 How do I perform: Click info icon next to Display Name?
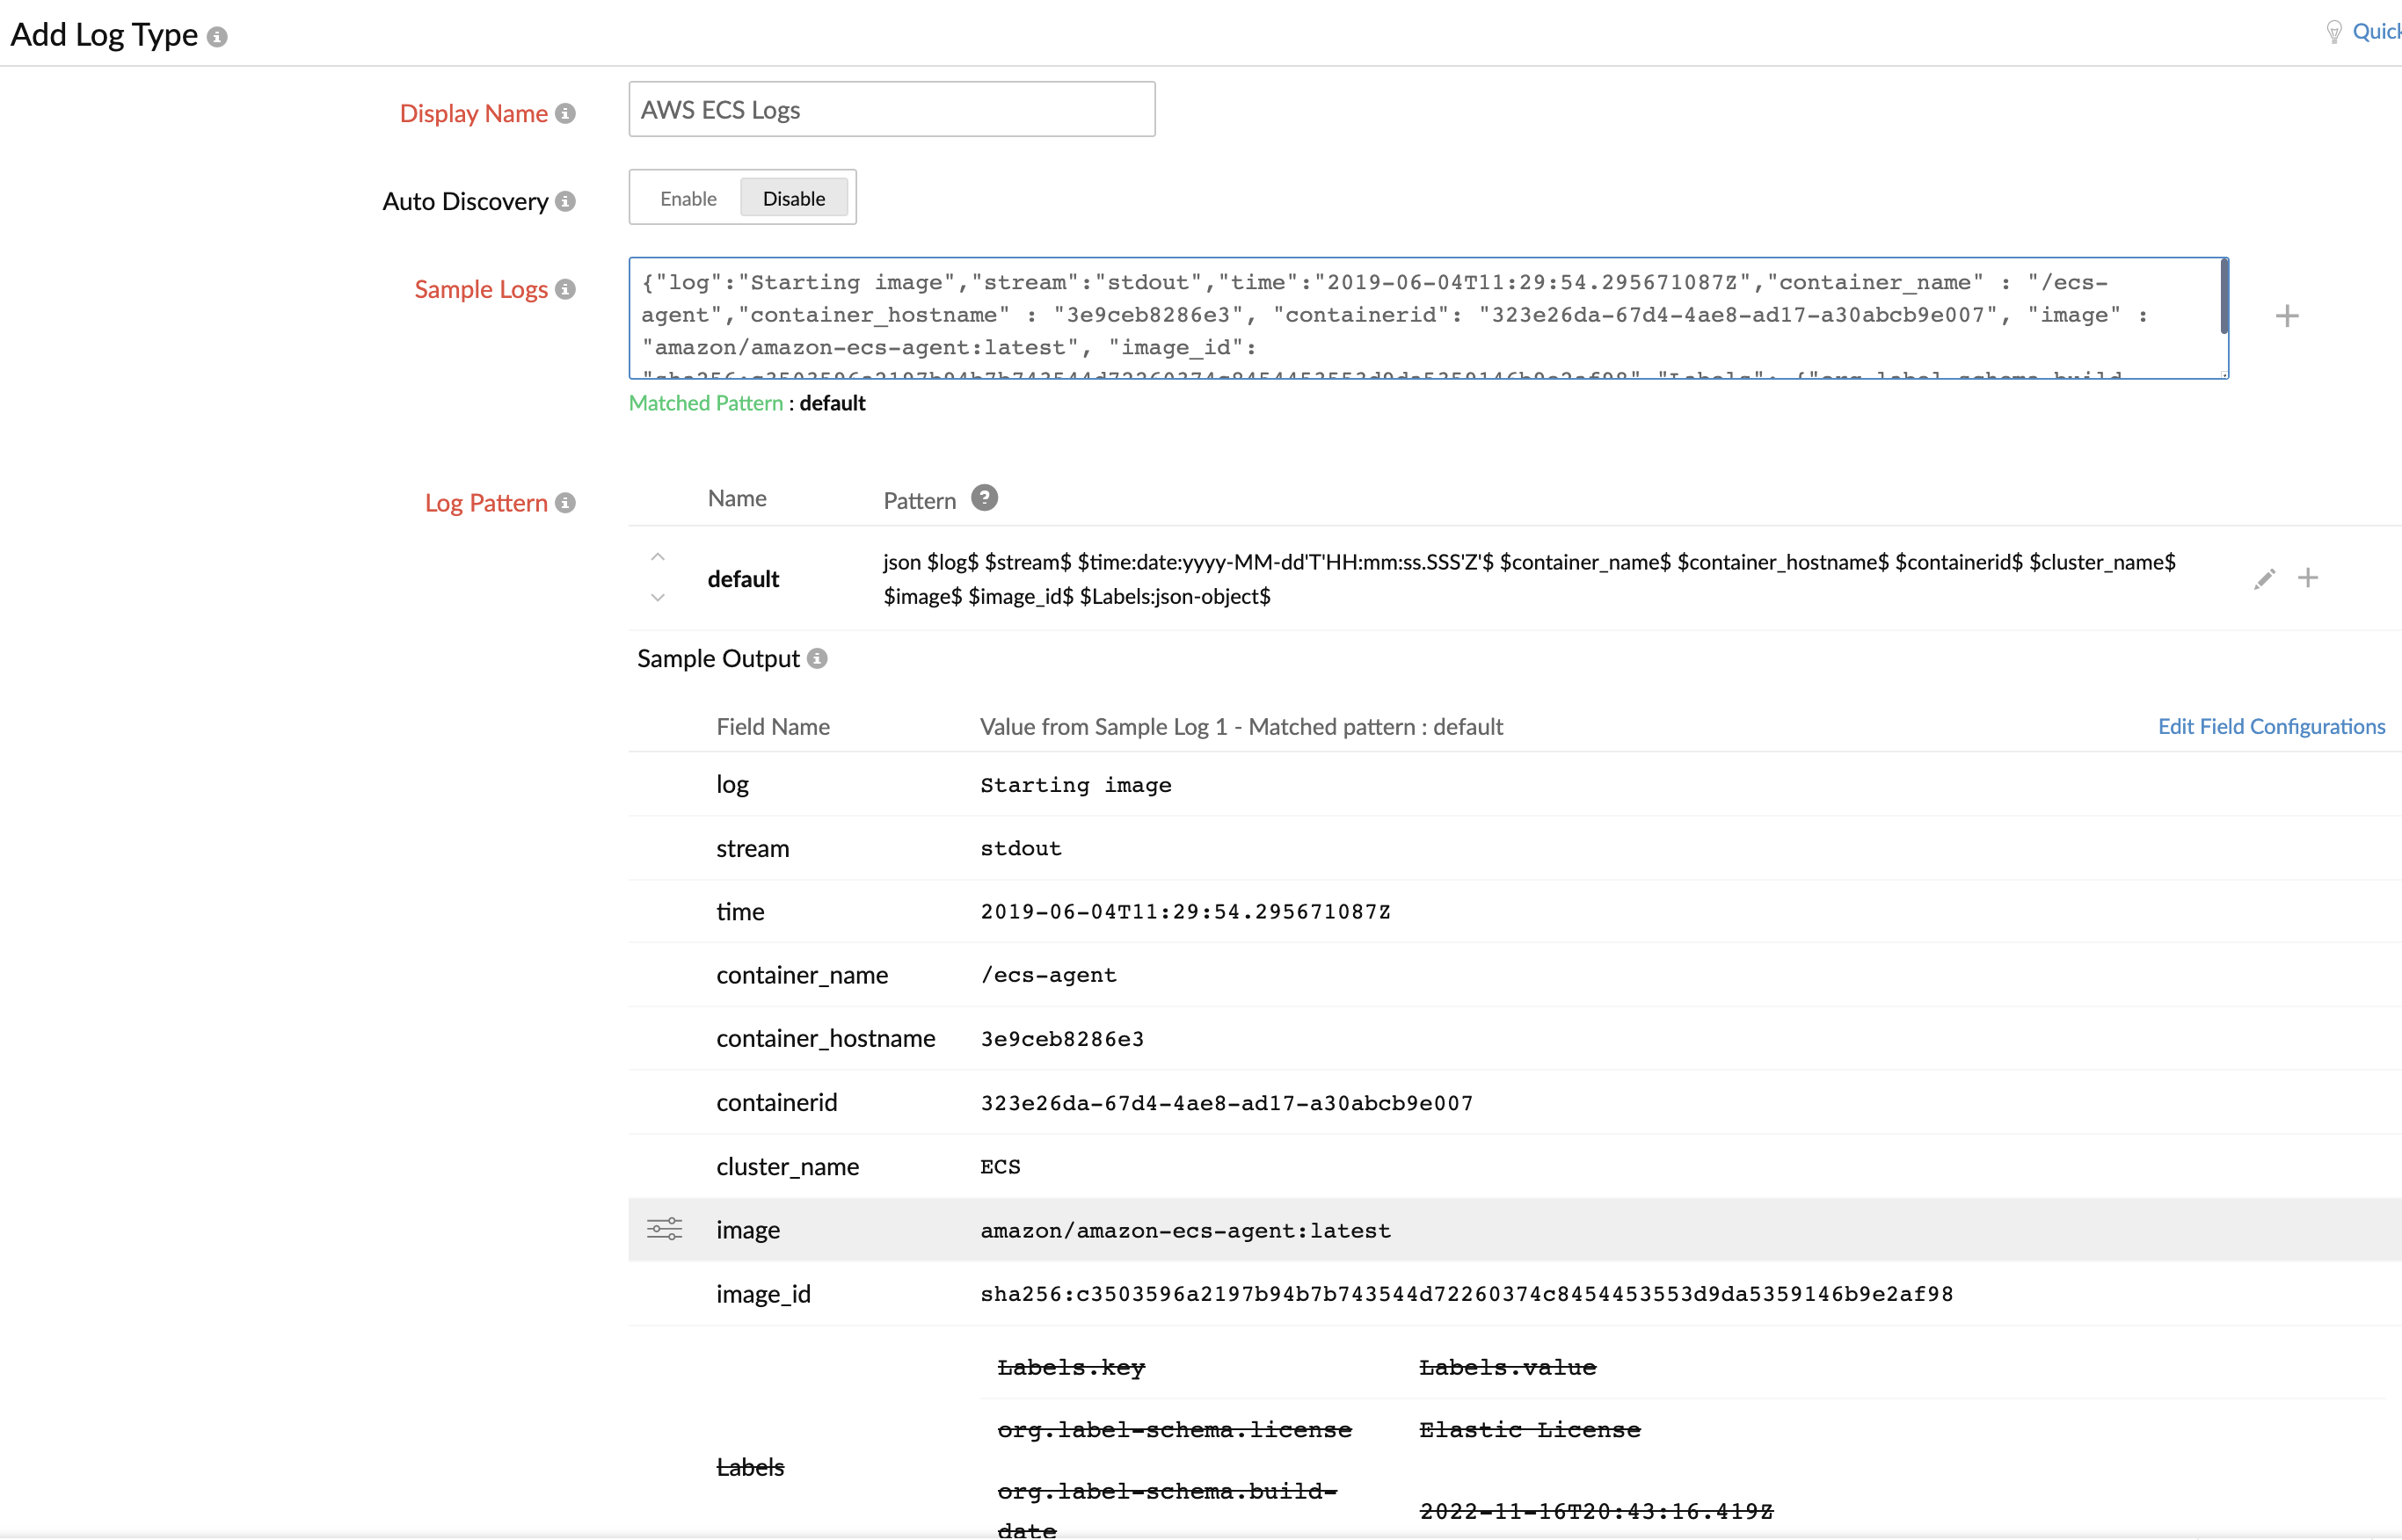pyautogui.click(x=566, y=114)
